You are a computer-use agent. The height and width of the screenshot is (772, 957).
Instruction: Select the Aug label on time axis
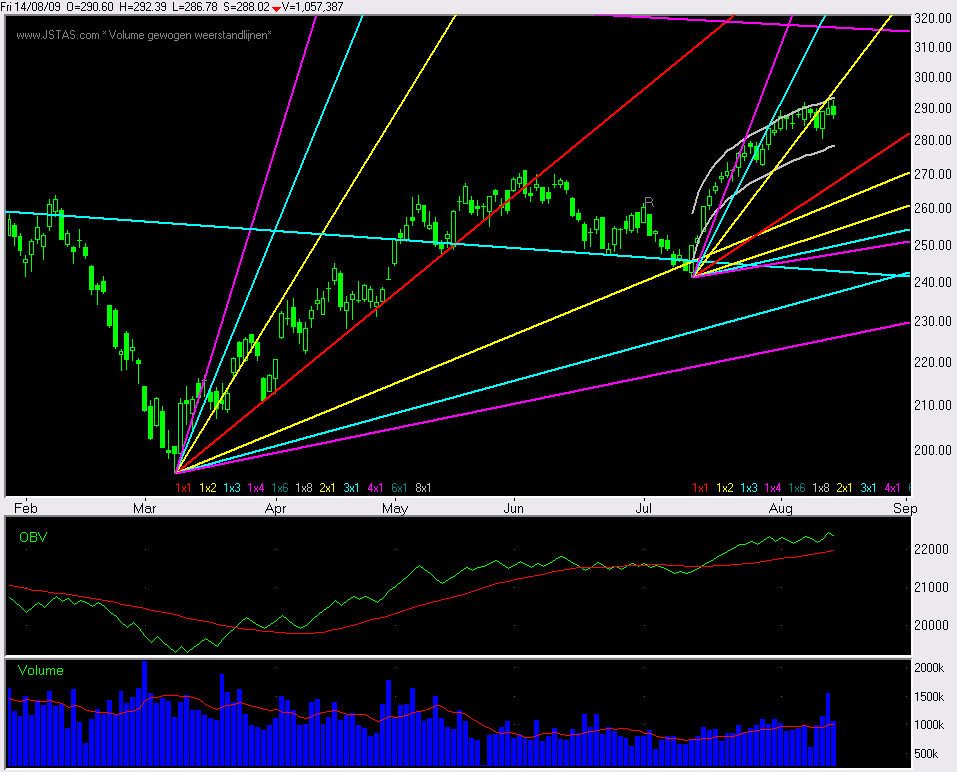click(x=782, y=508)
